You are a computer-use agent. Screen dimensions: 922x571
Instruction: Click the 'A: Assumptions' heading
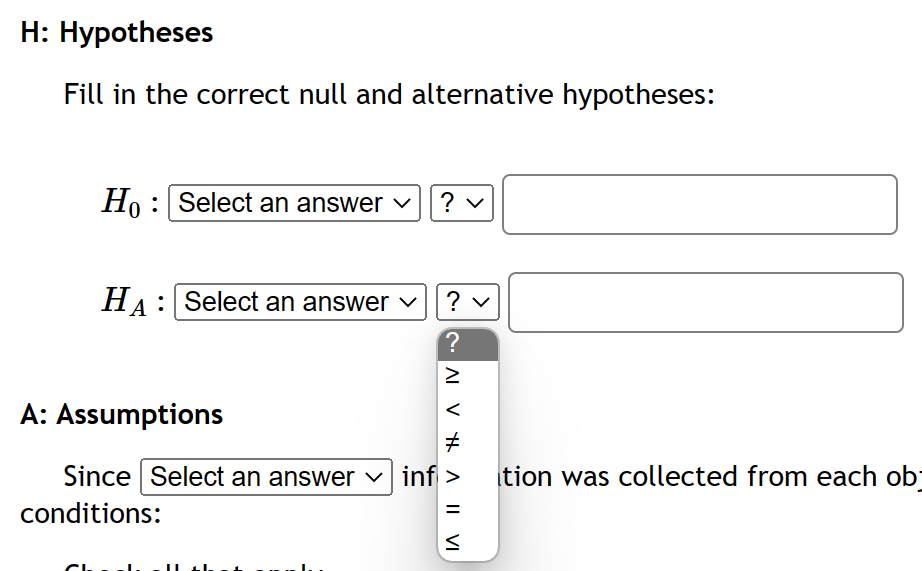pyautogui.click(x=121, y=414)
